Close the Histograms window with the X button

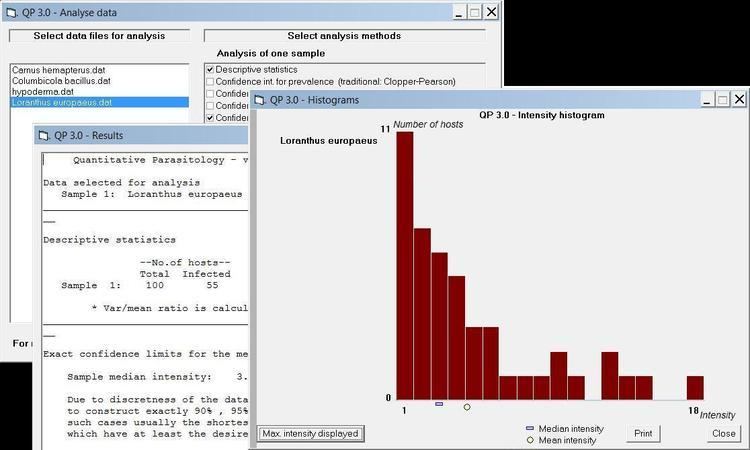tap(739, 99)
